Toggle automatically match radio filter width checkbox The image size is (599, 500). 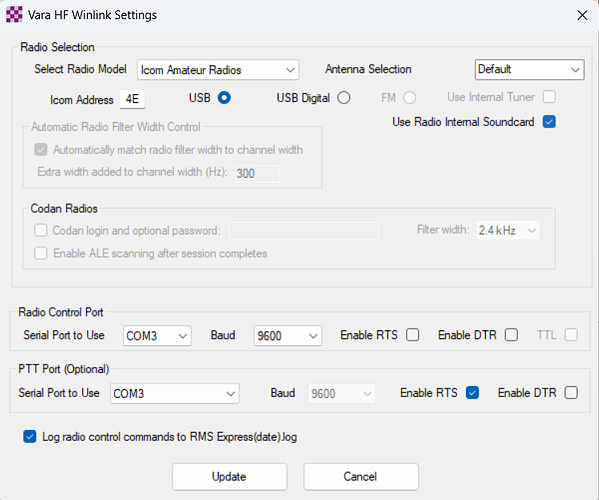click(x=41, y=150)
